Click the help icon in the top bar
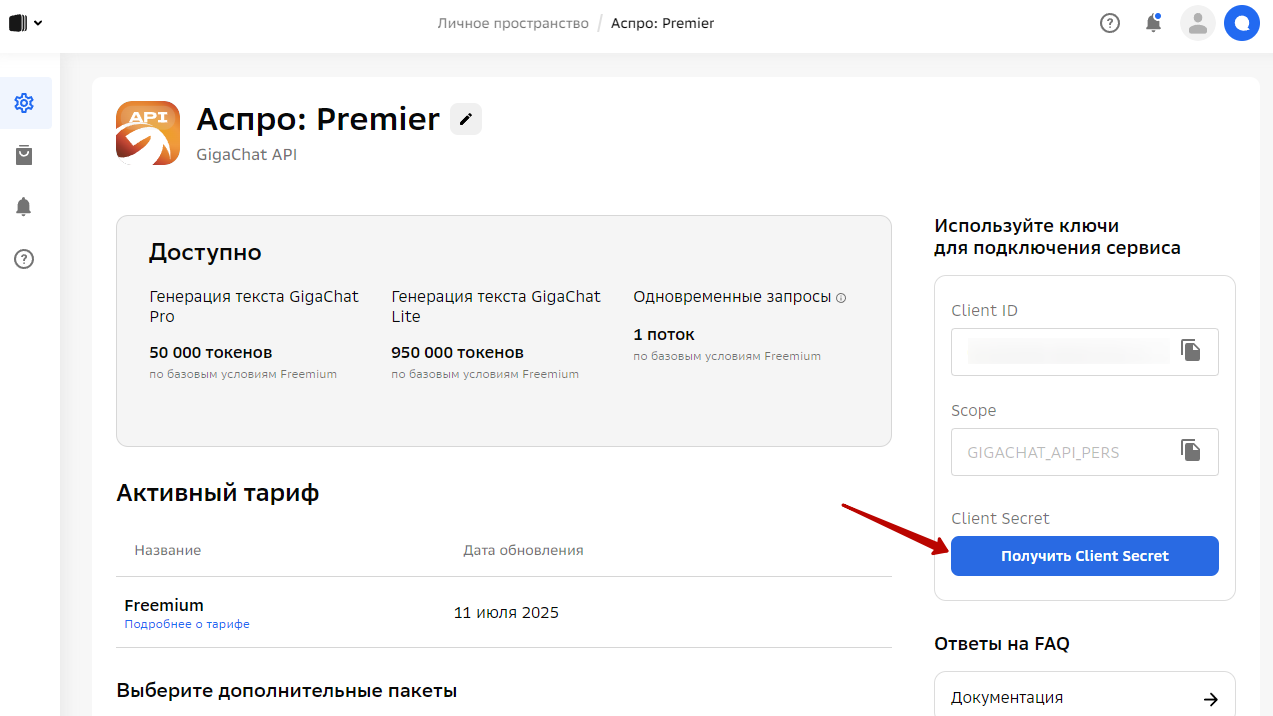 (x=1110, y=23)
